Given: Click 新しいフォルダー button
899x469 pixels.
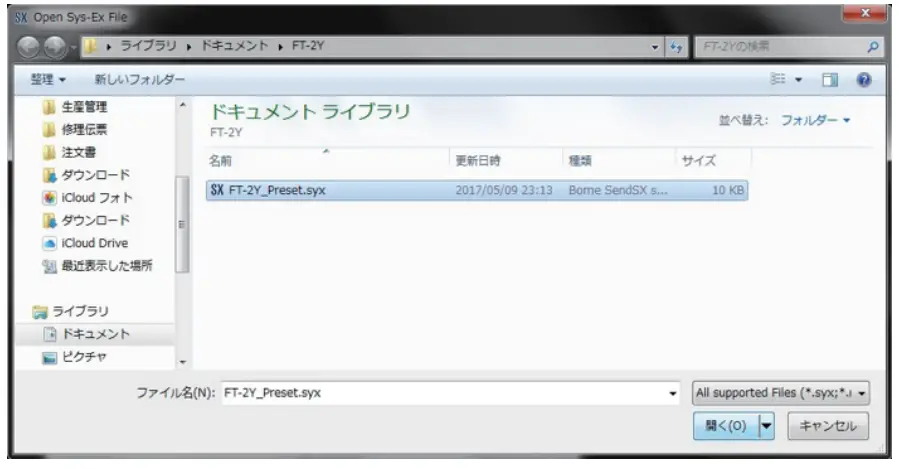Looking at the screenshot, I should pyautogui.click(x=139, y=80).
